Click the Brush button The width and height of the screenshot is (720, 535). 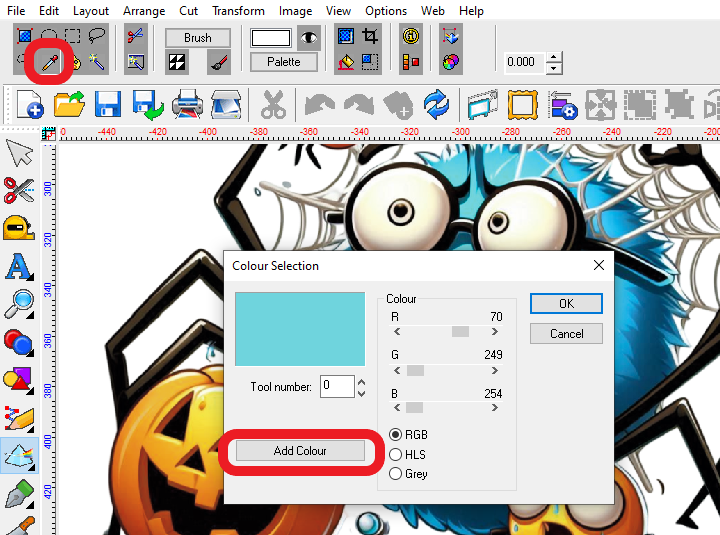tap(198, 38)
